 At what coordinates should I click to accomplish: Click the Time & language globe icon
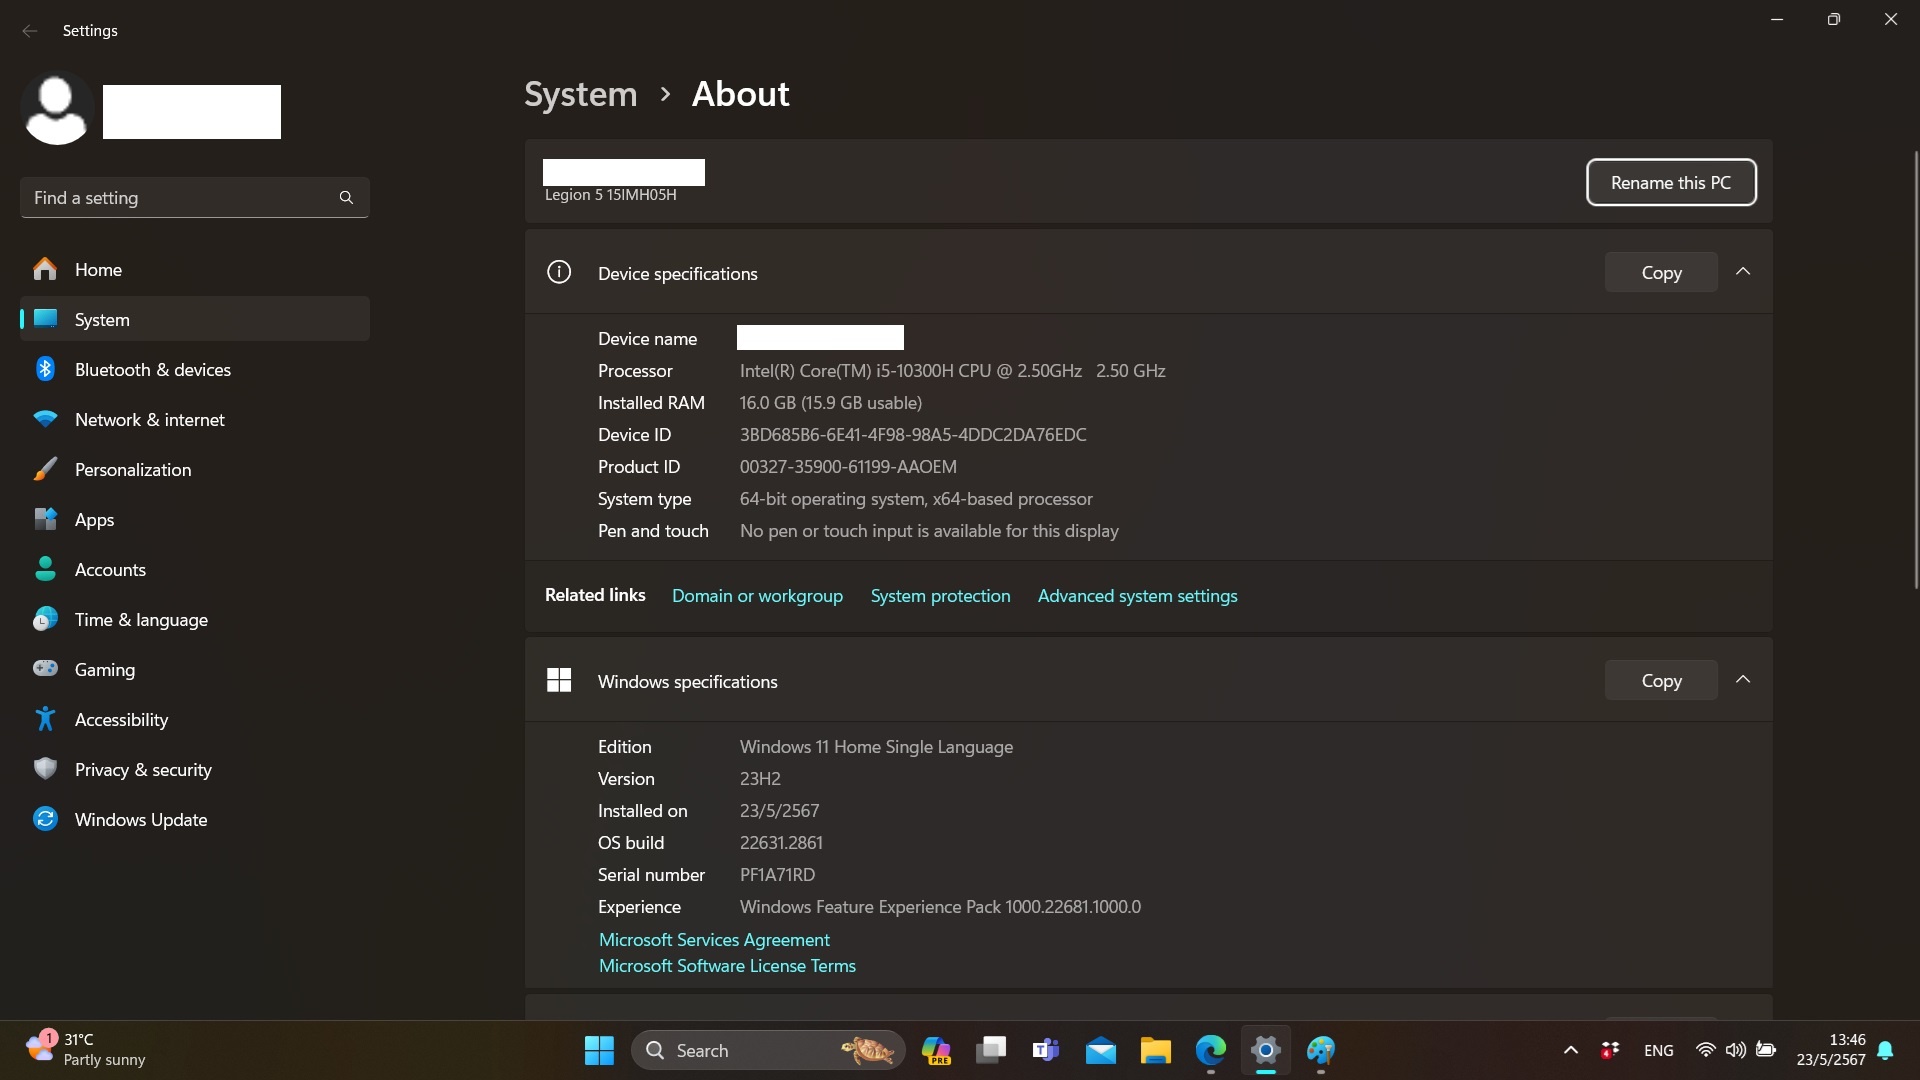[45, 619]
